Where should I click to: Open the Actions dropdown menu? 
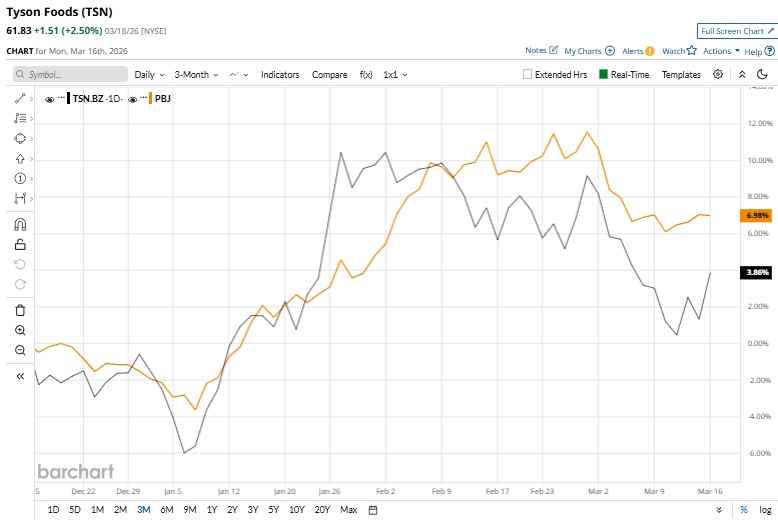click(721, 50)
